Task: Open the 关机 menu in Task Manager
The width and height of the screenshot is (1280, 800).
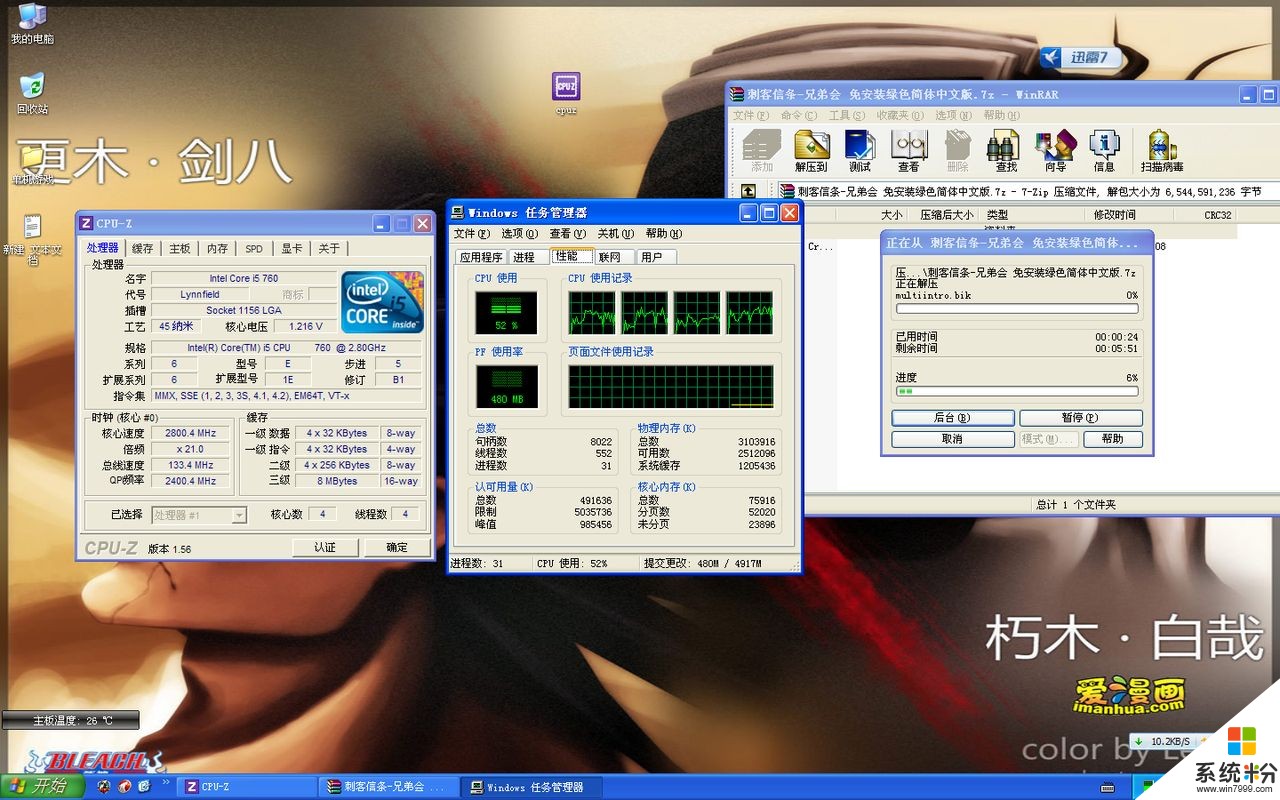Action: coord(616,234)
